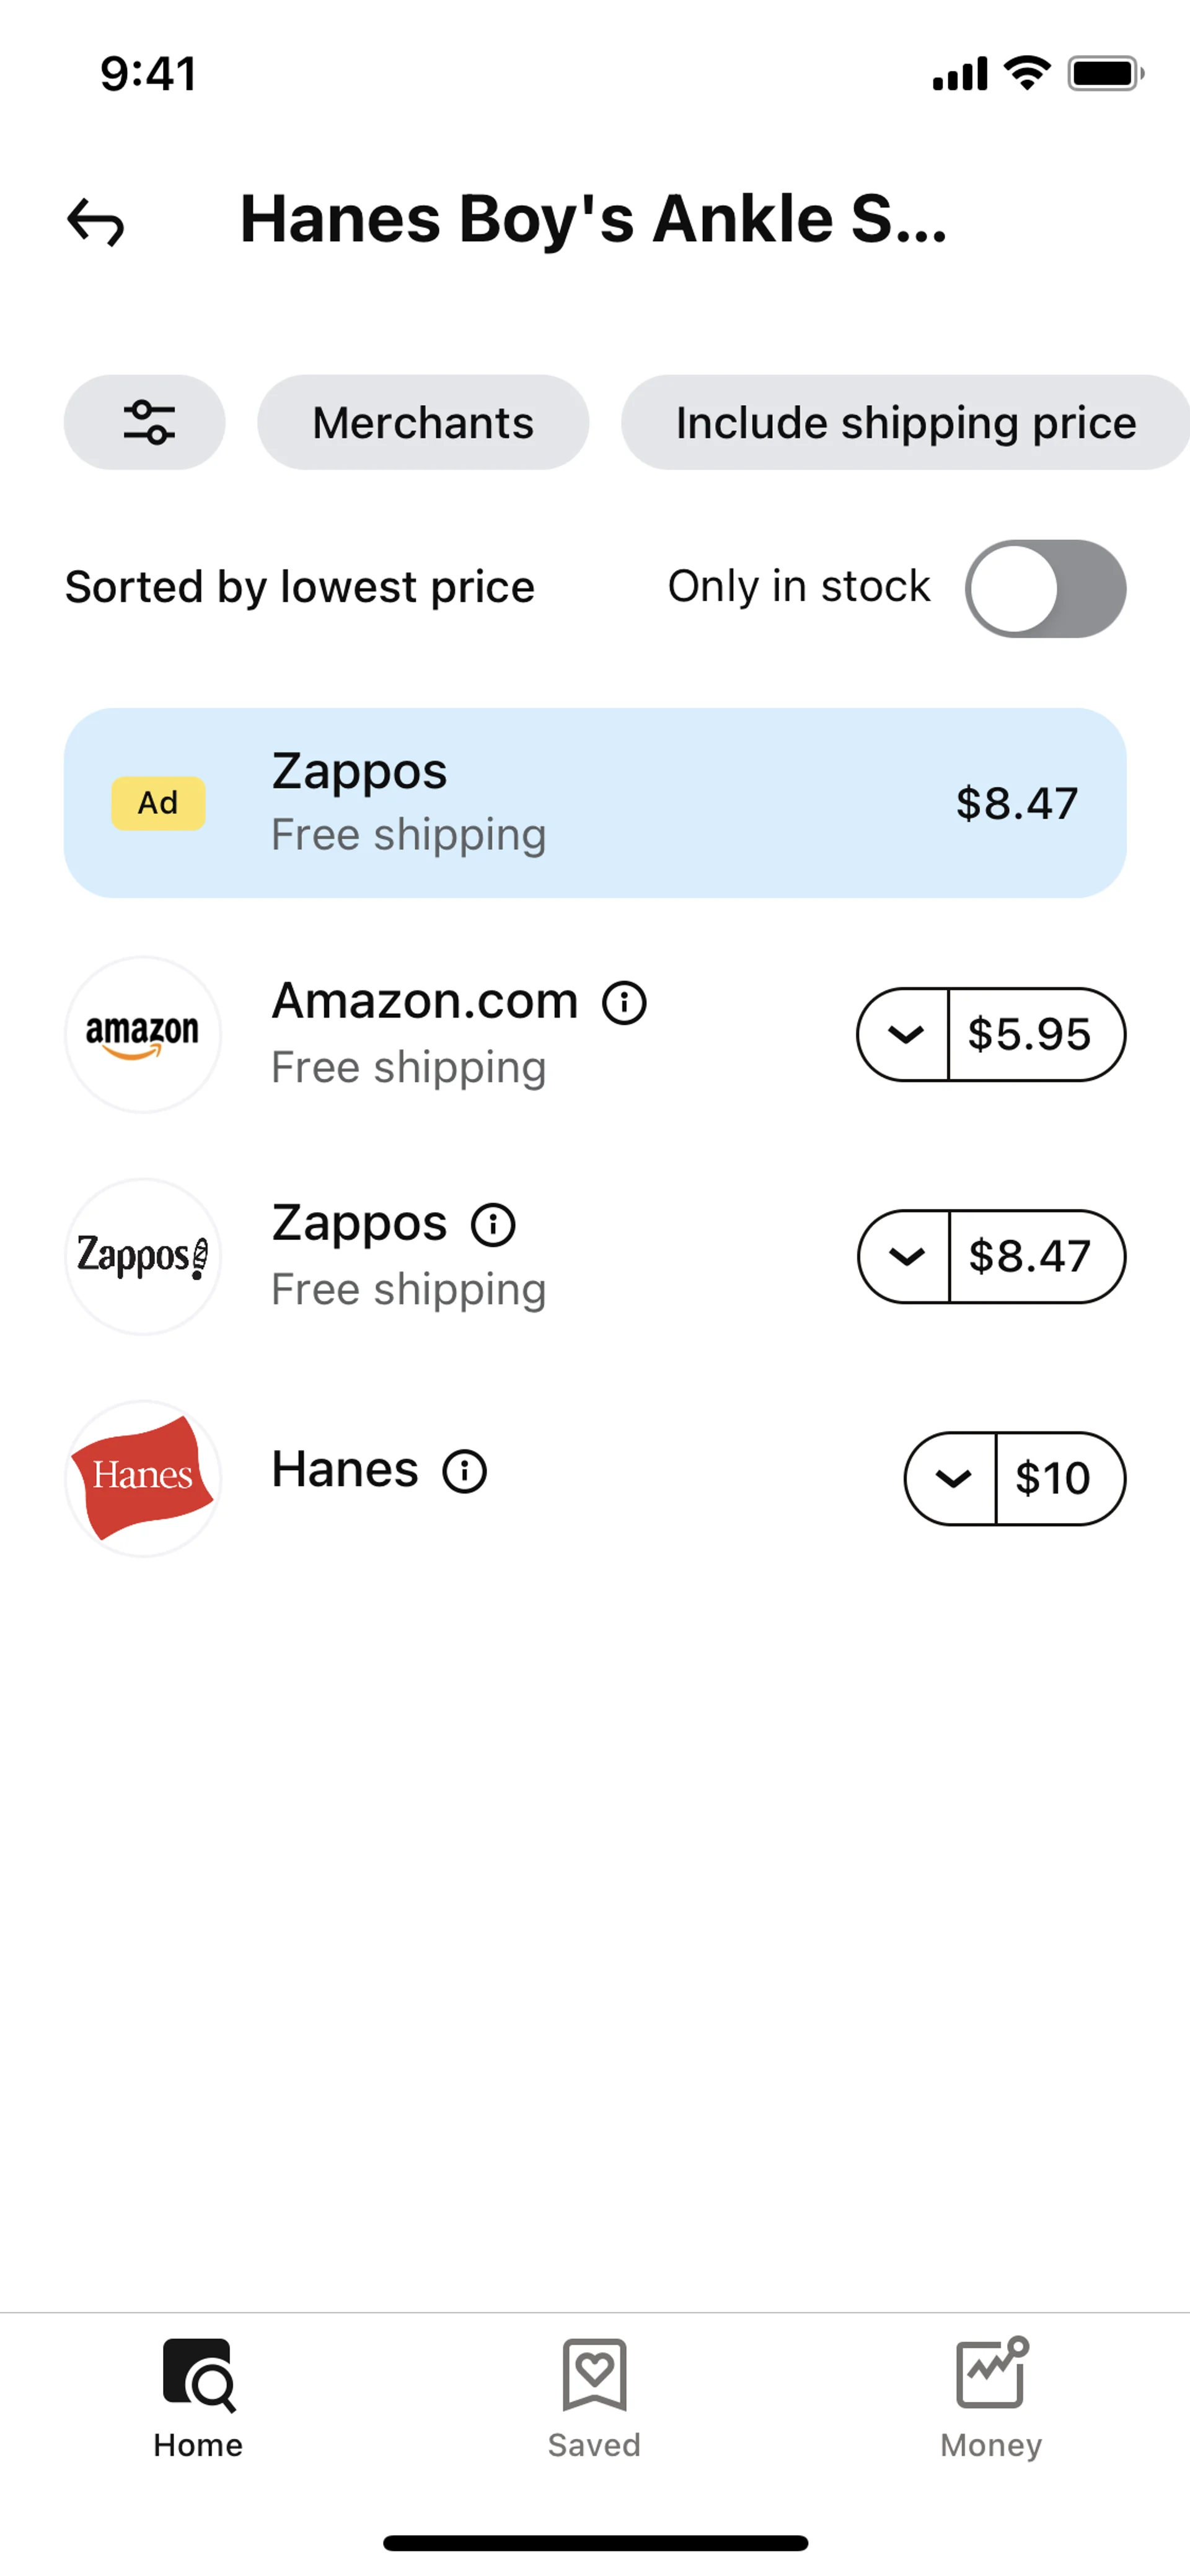Enable the Only in stock switch
This screenshot has width=1190, height=2576.
1045,588
